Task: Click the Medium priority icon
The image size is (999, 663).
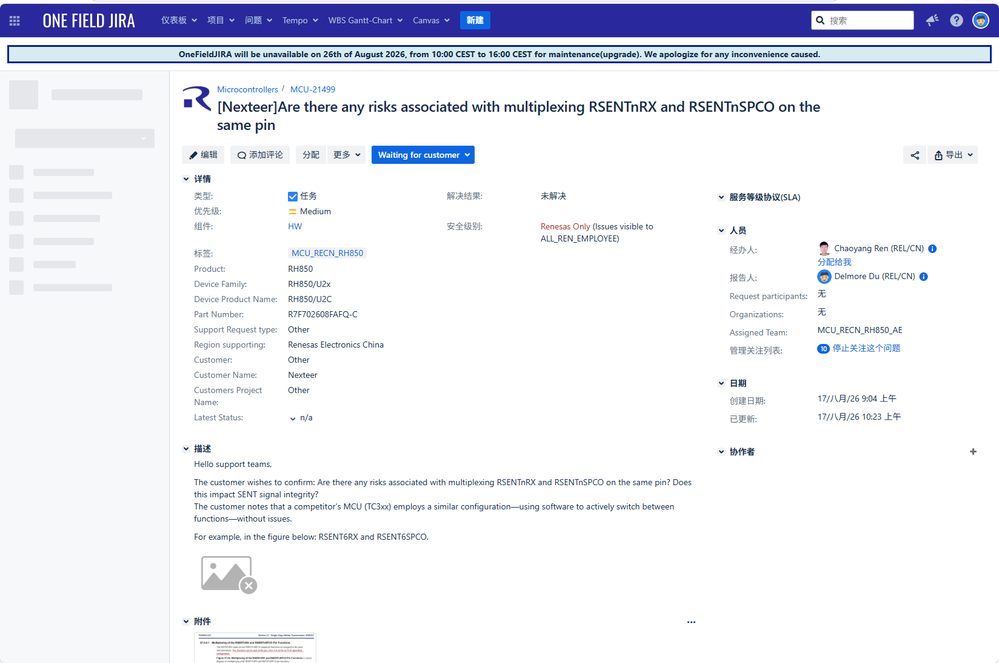Action: 292,211
